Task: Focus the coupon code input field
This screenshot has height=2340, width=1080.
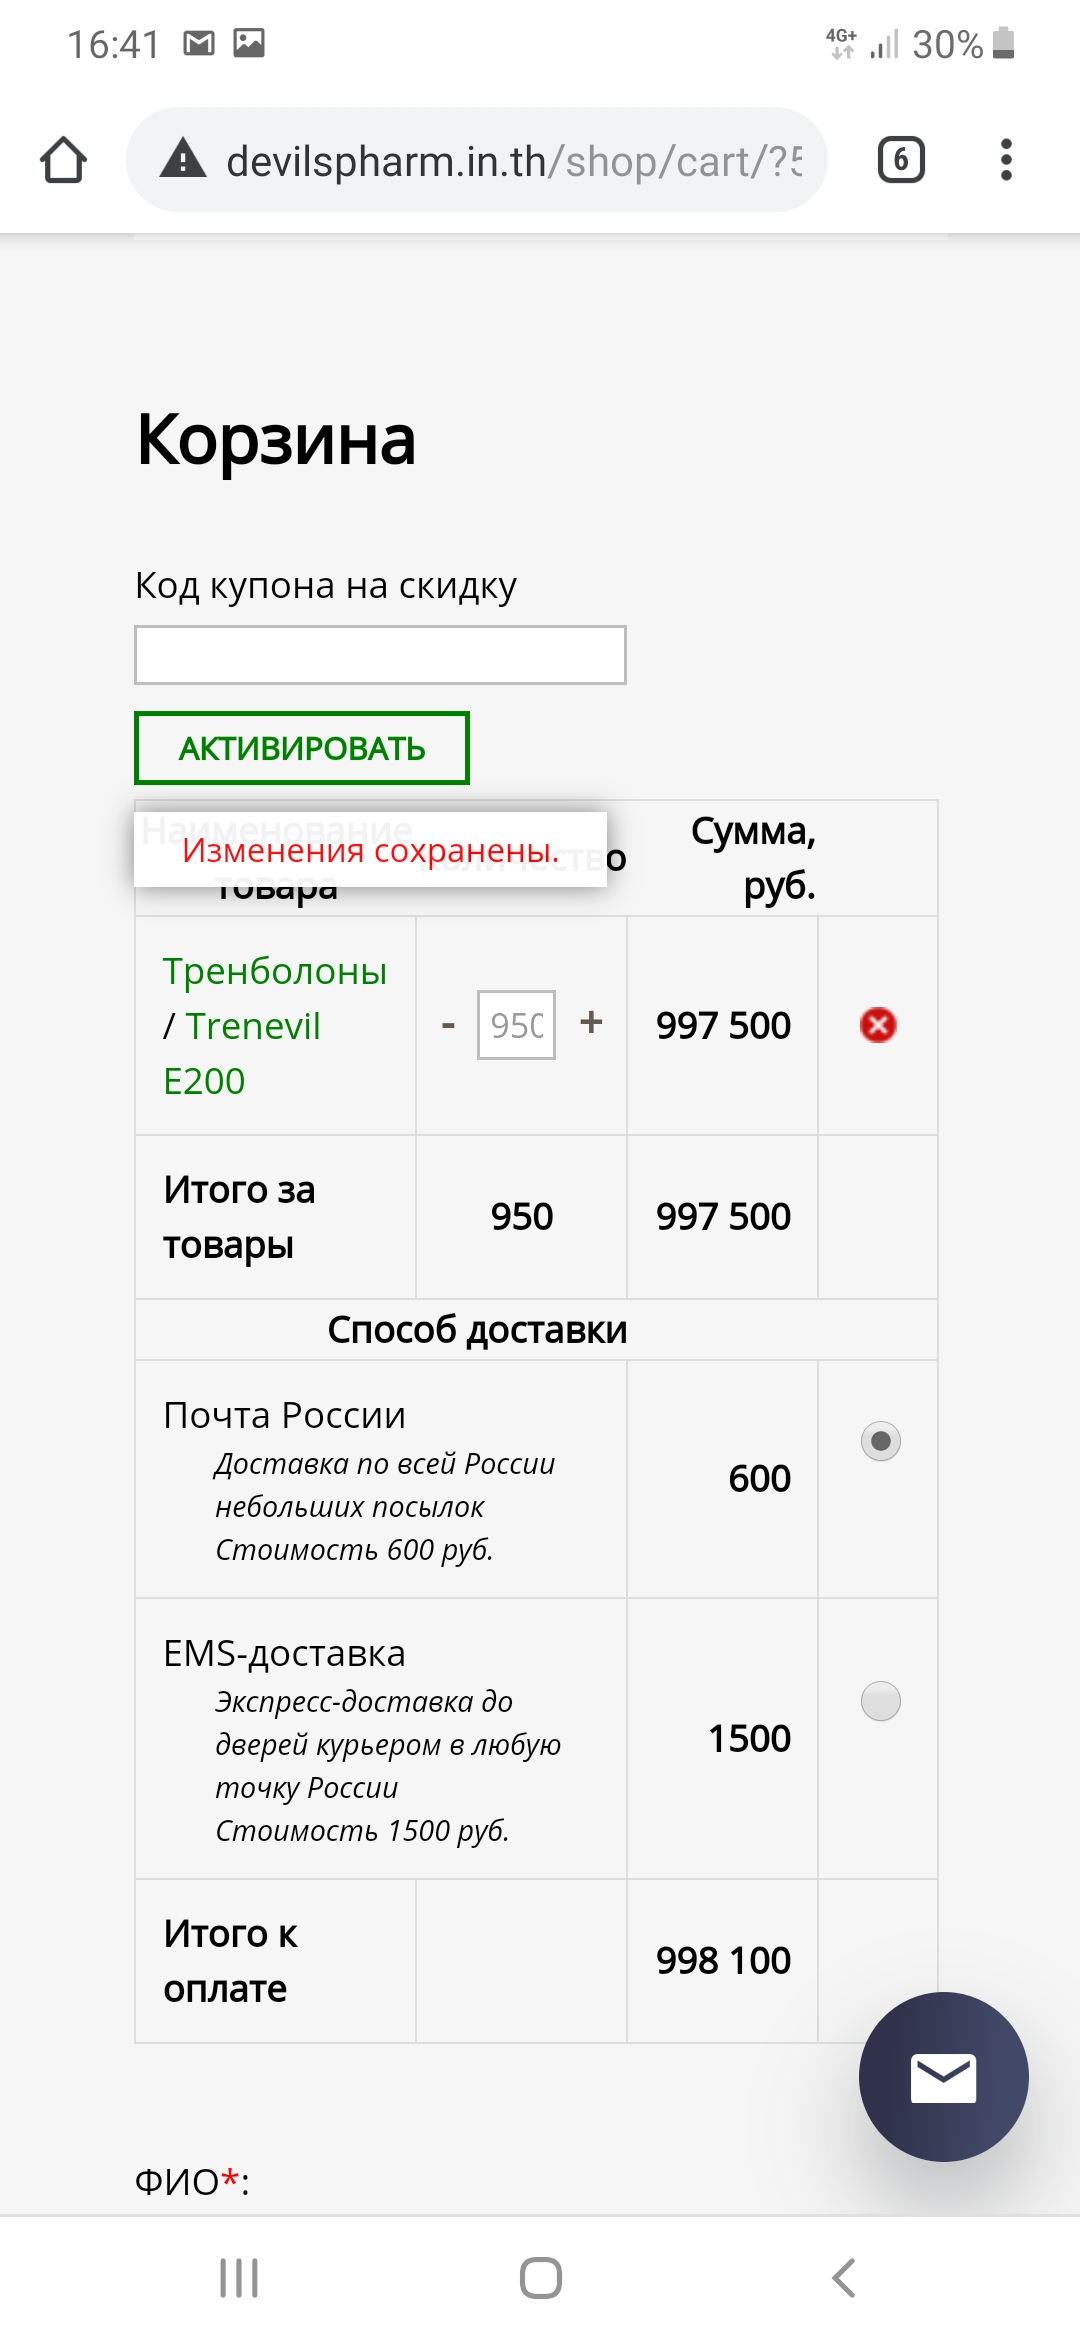Action: click(380, 655)
